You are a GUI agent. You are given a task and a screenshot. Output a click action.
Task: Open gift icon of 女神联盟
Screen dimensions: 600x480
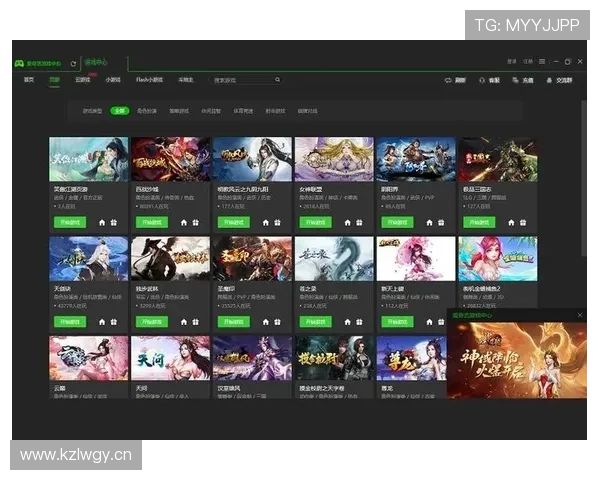coord(359,222)
